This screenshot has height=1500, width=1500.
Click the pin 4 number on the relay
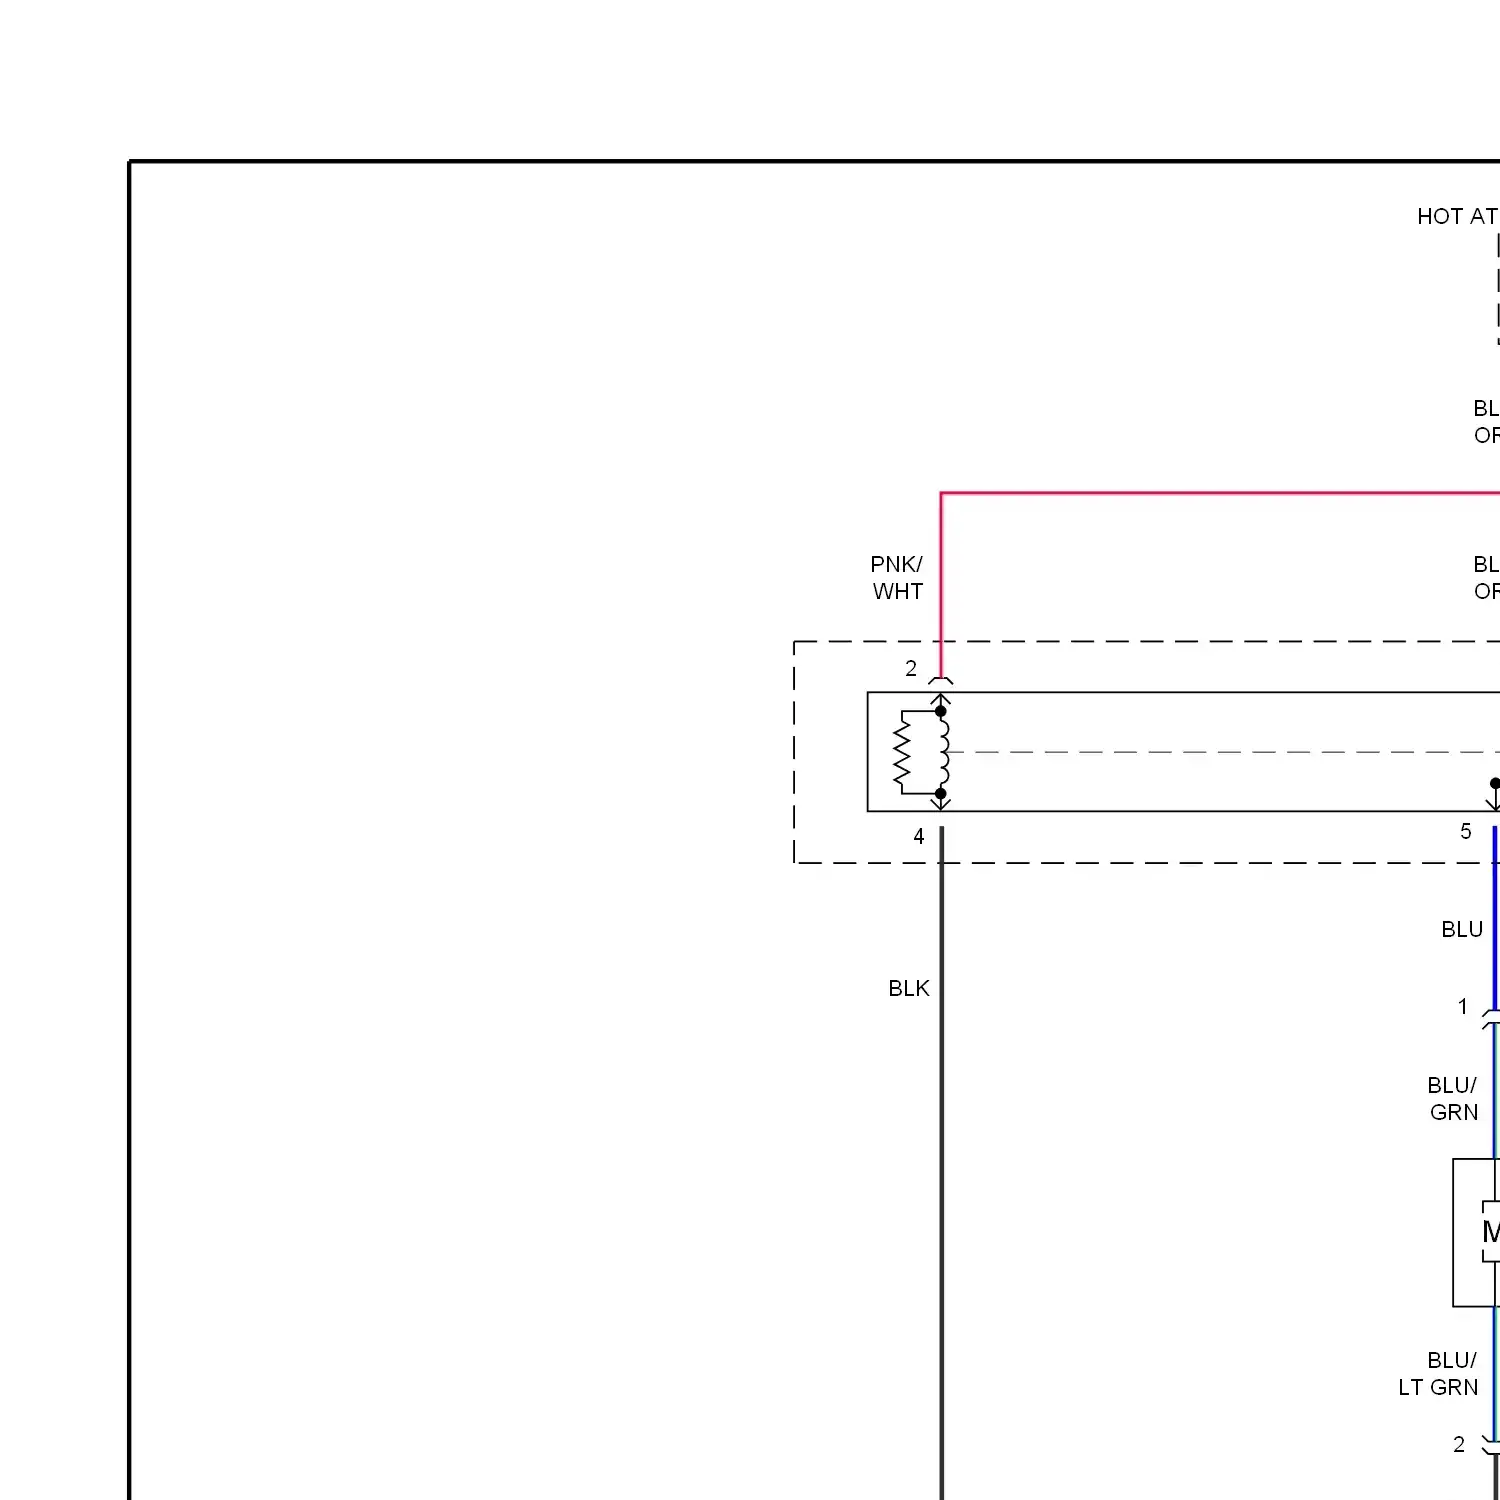coord(919,836)
